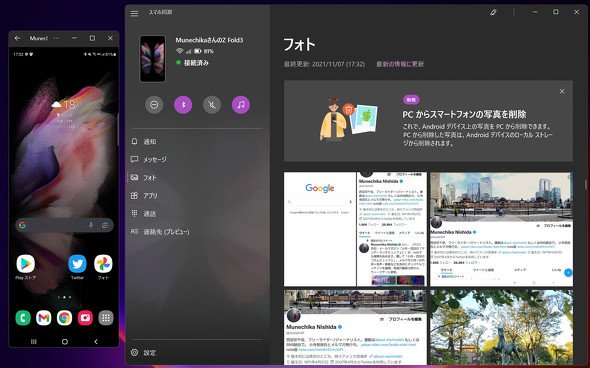Open the hamburger menu in Your Phone app
This screenshot has height=368, width=590.
pyautogui.click(x=134, y=14)
